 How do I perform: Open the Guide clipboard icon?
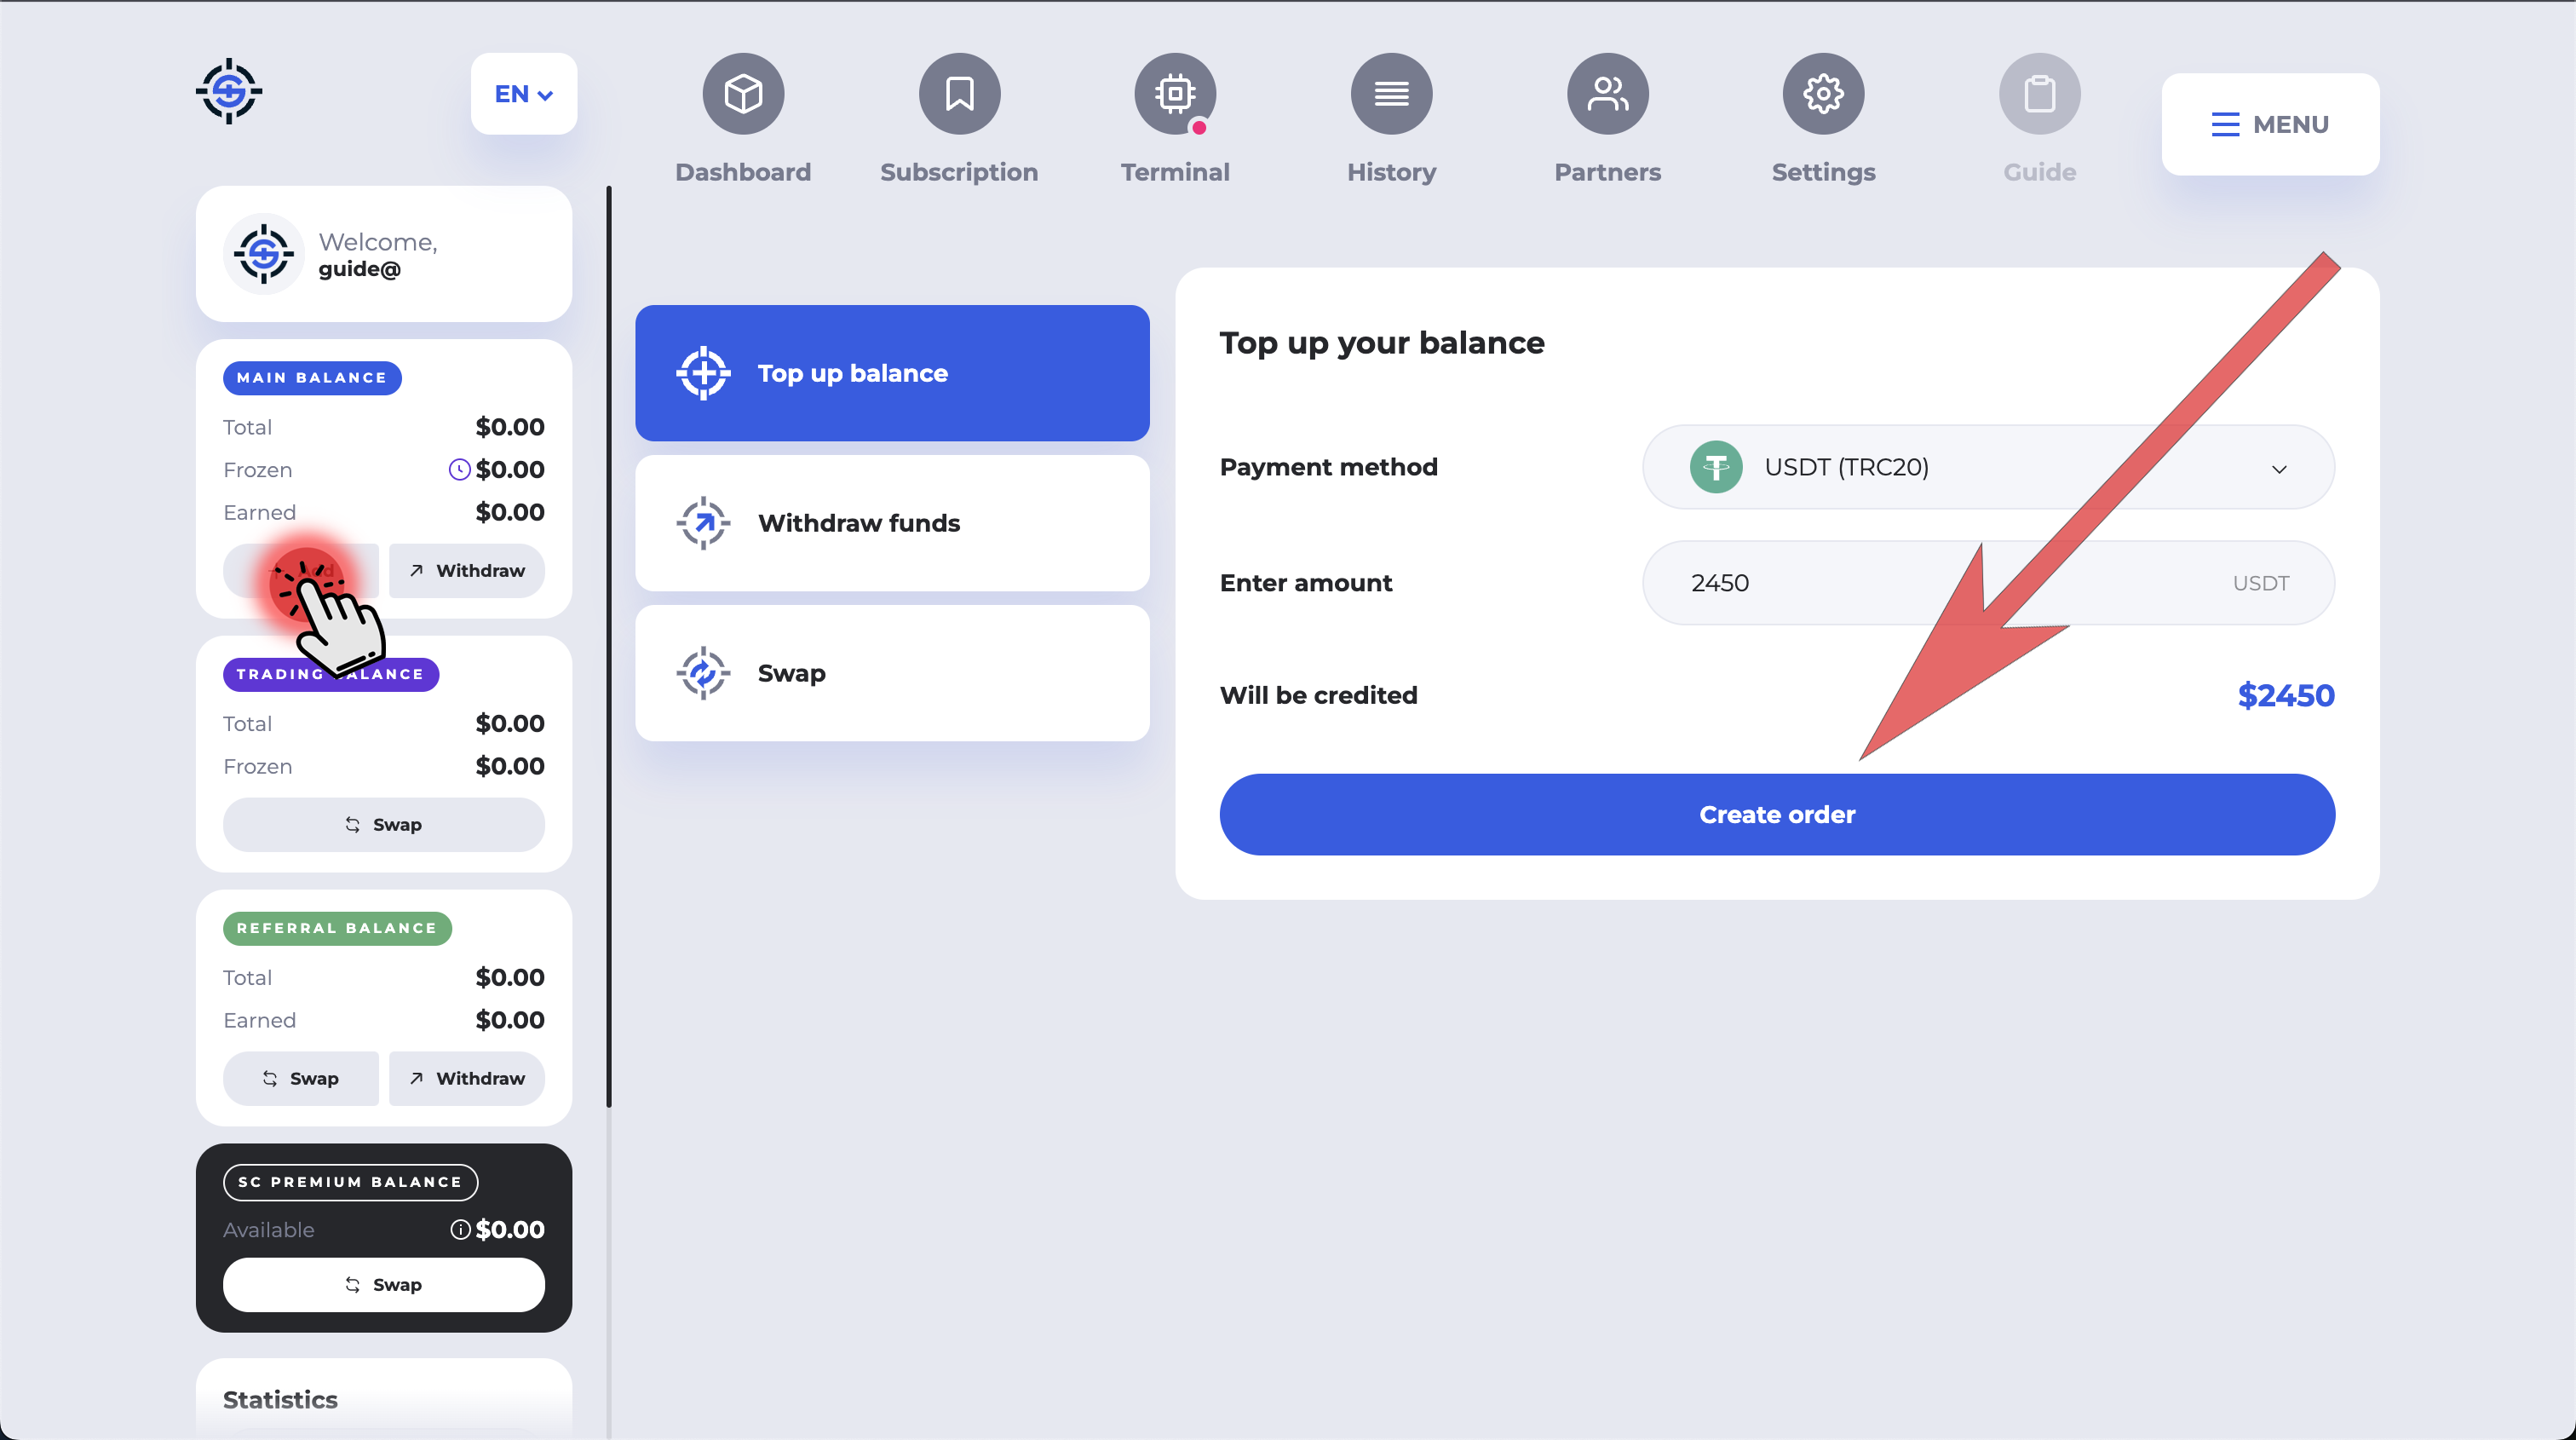2039,94
